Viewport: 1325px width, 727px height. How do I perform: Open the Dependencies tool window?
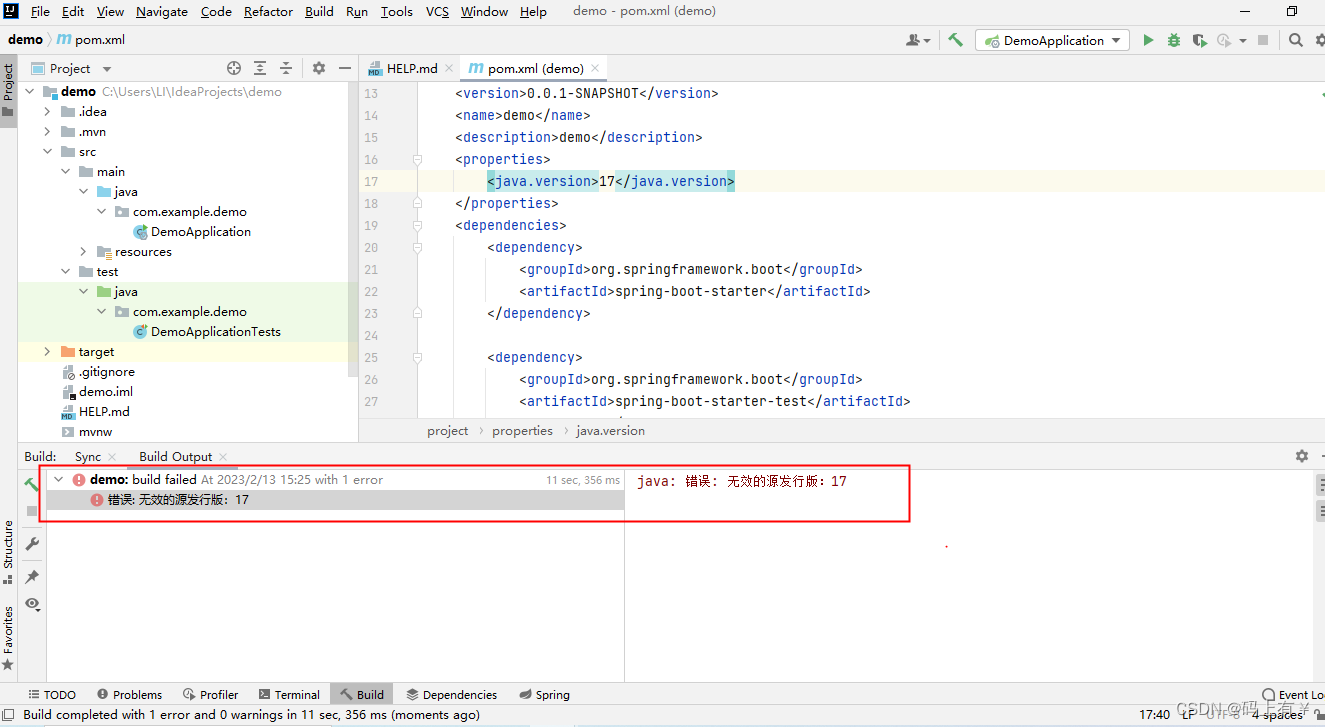pyautogui.click(x=452, y=694)
